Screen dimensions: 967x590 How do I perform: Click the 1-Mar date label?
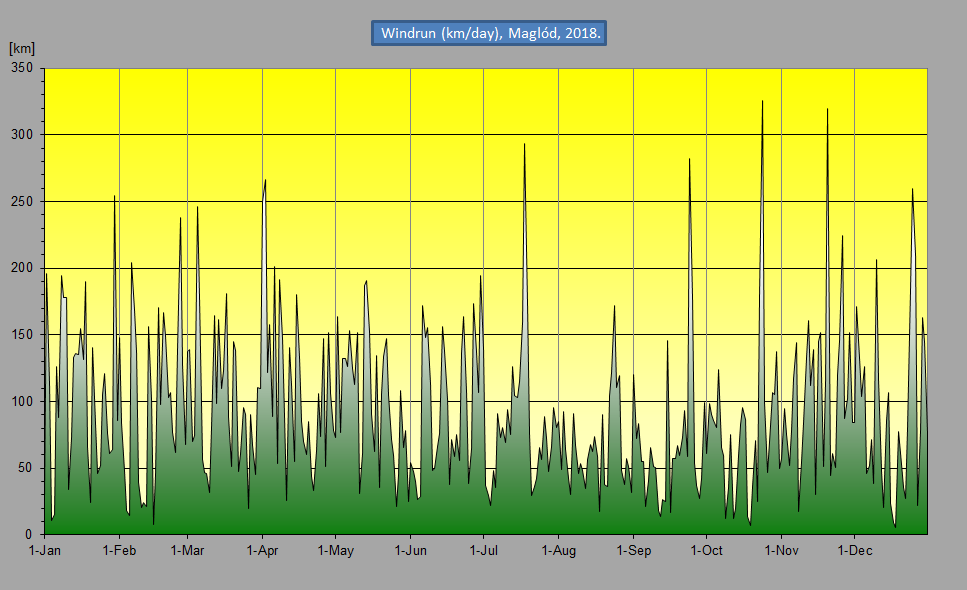[187, 551]
